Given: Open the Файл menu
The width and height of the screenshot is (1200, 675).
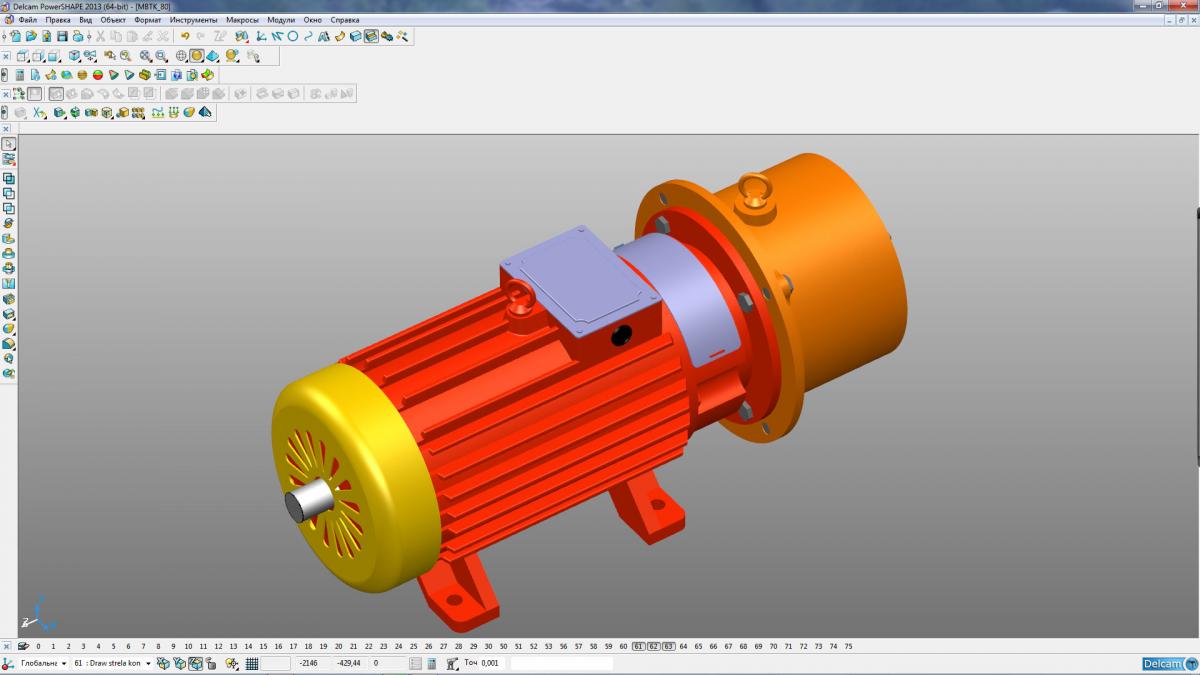Looking at the screenshot, I should pyautogui.click(x=28, y=20).
